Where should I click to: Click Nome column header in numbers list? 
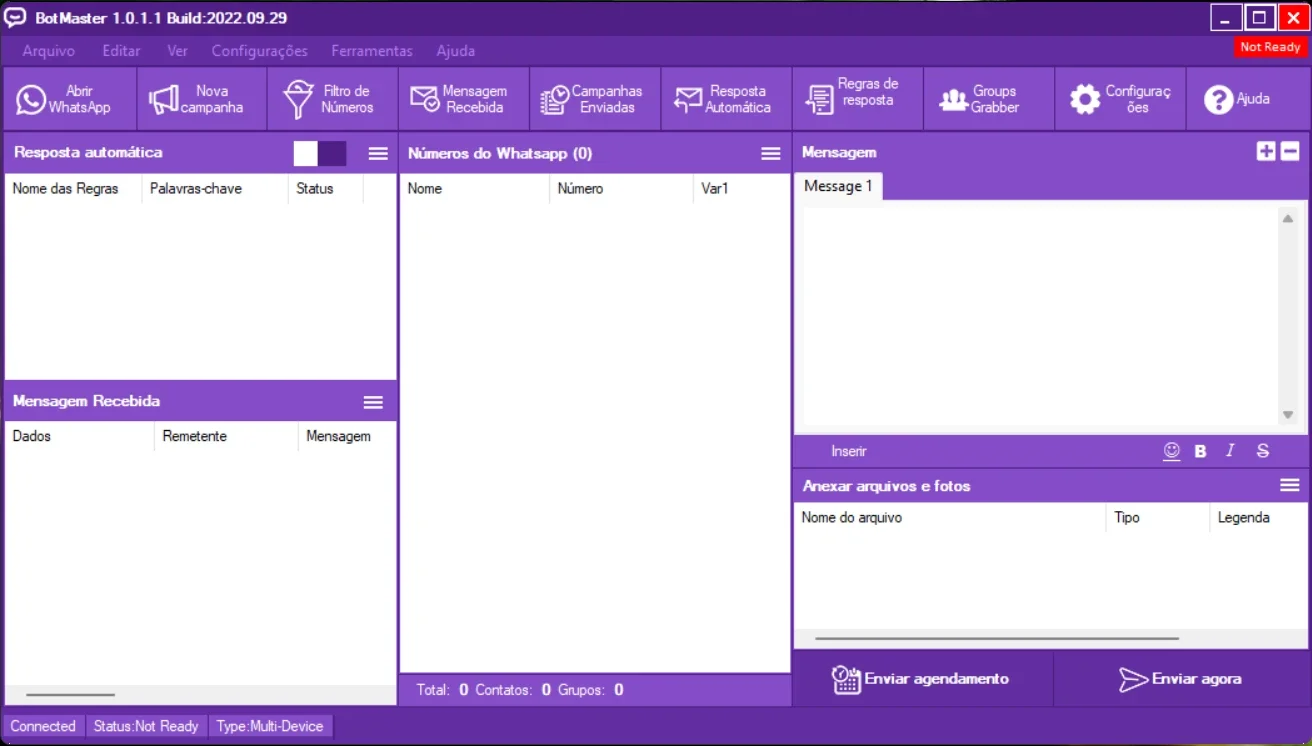pyautogui.click(x=475, y=188)
